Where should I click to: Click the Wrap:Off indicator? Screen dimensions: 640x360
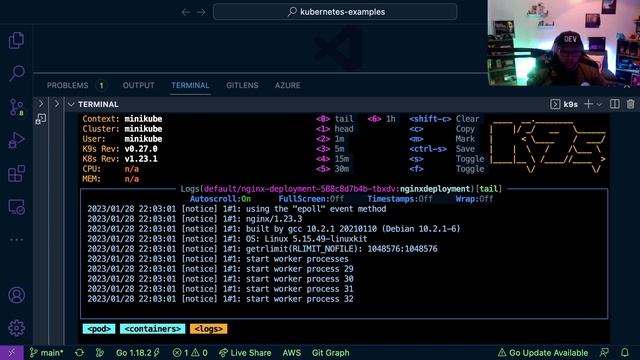(x=474, y=199)
